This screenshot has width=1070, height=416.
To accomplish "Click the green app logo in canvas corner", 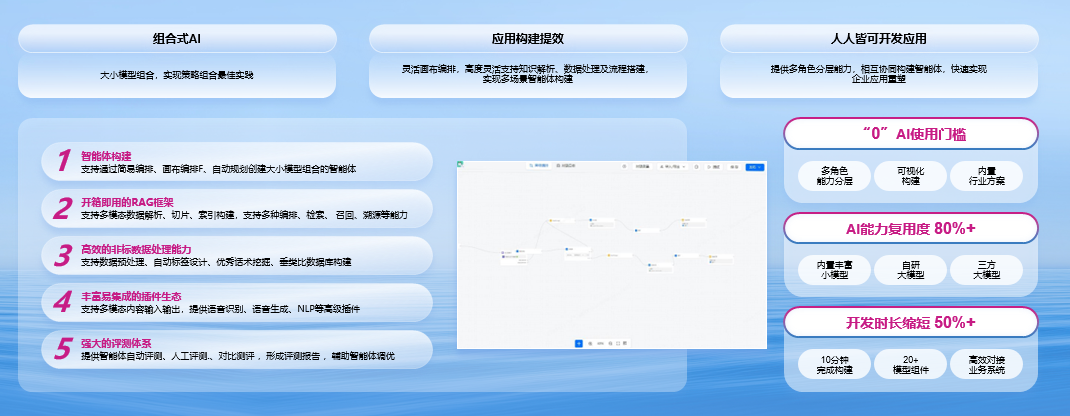I will click(x=461, y=166).
